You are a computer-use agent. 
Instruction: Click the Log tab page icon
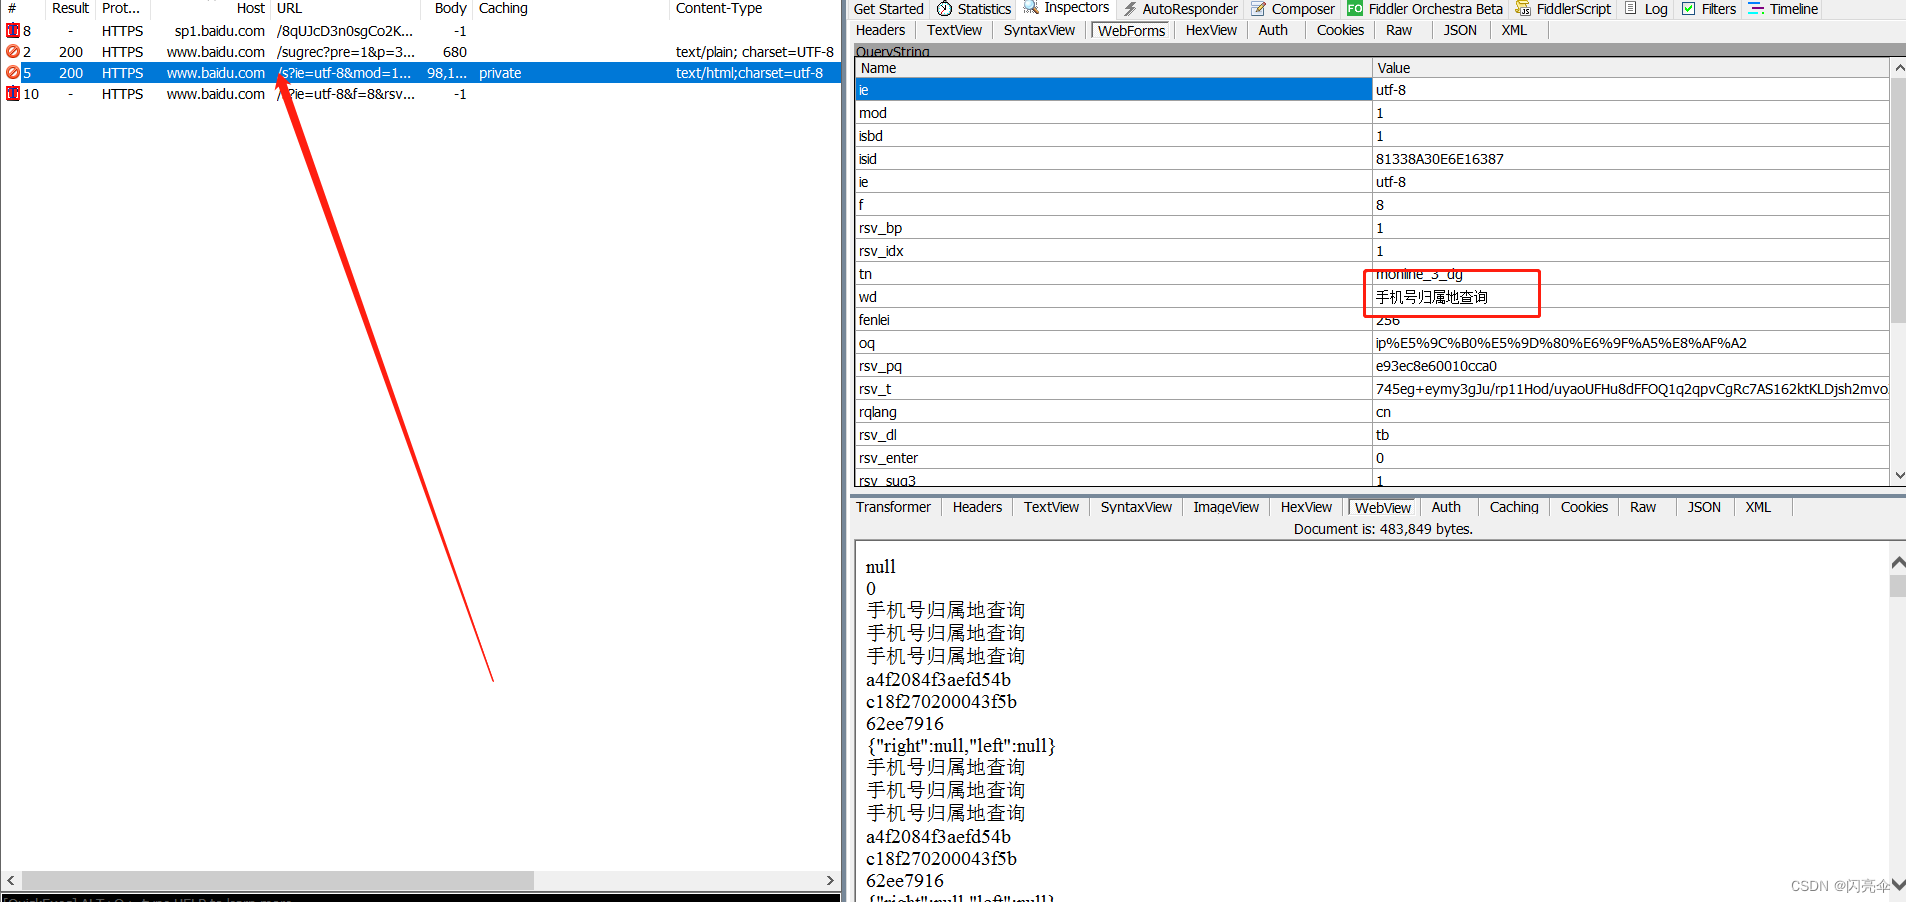coord(1631,9)
